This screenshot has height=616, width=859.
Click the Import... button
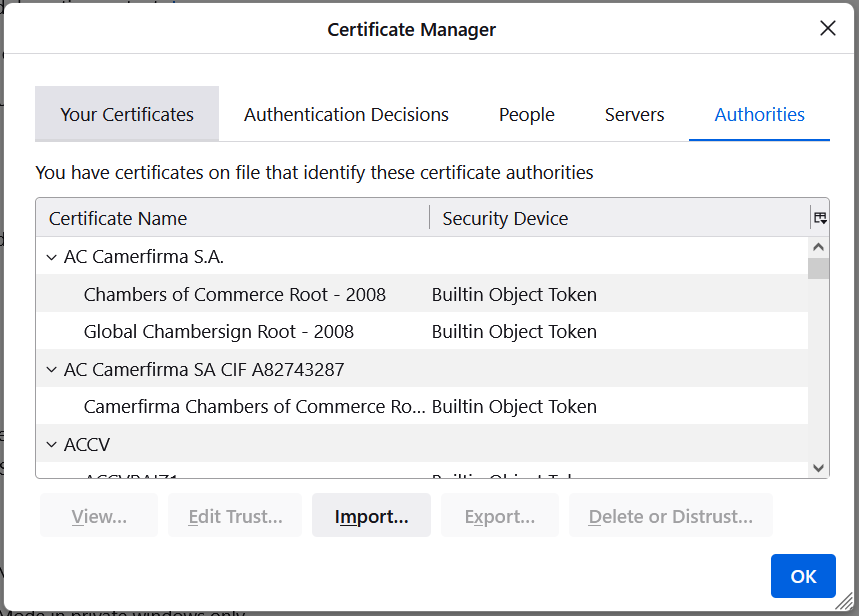(371, 517)
